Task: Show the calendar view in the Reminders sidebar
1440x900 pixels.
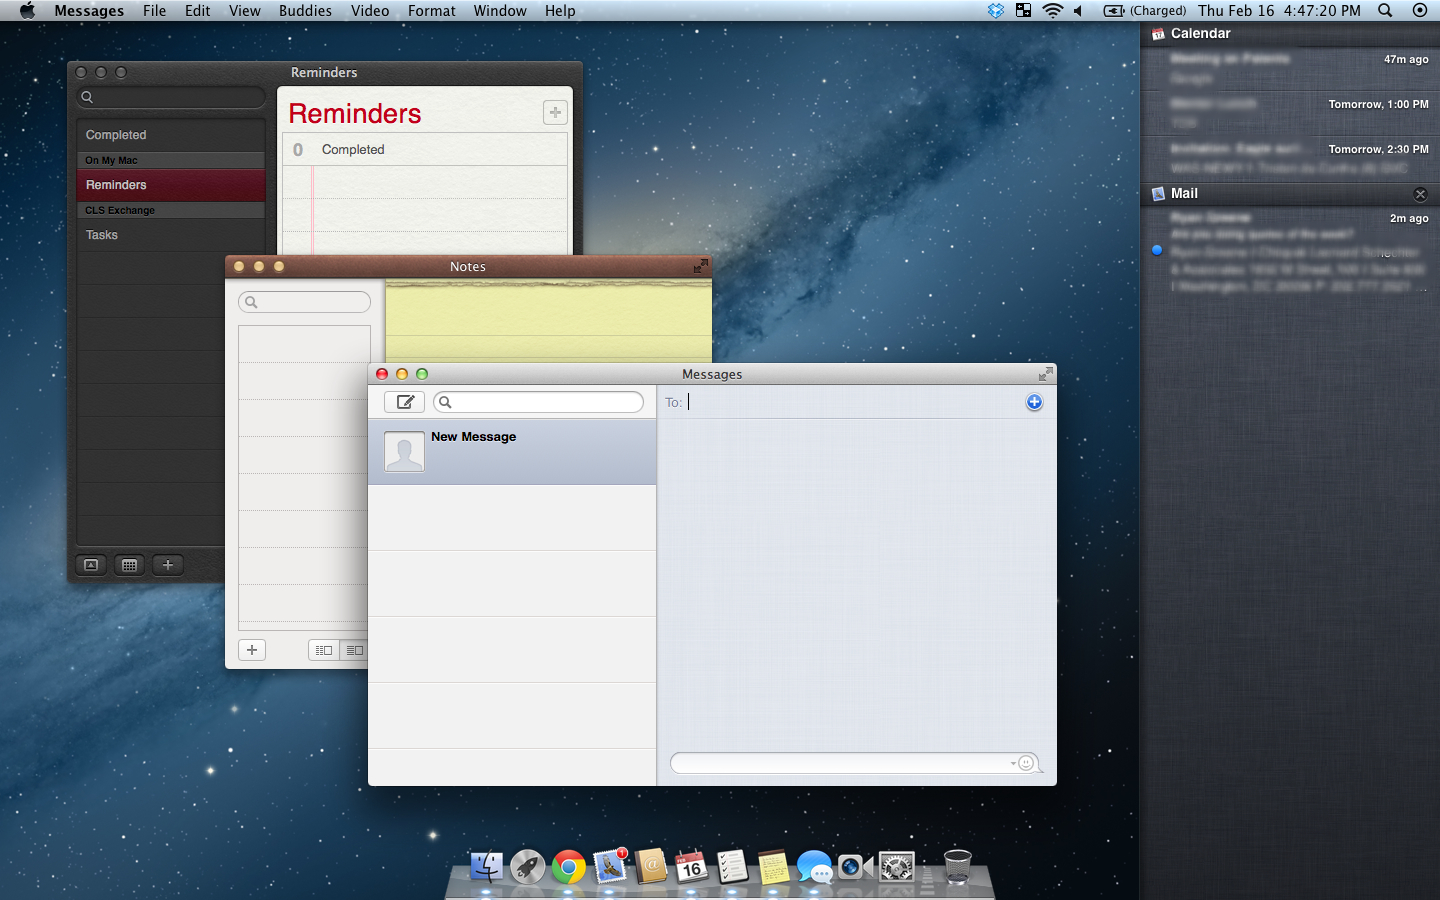Action: (x=129, y=565)
